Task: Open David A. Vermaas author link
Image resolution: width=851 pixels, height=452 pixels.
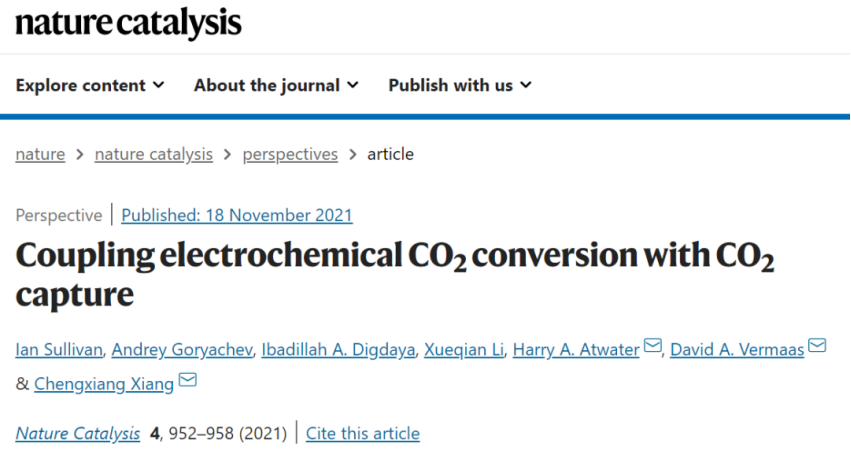Action: coord(737,349)
